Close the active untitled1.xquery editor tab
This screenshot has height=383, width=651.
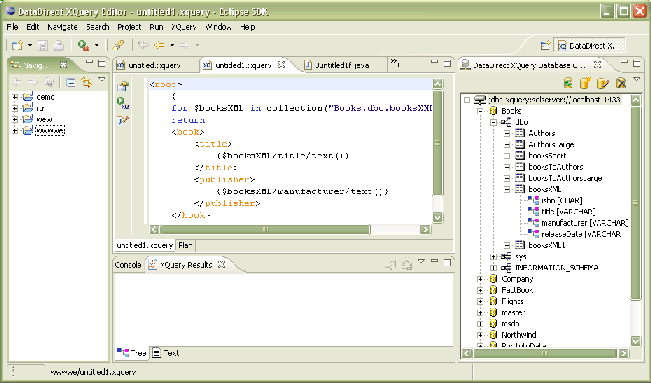tap(281, 64)
